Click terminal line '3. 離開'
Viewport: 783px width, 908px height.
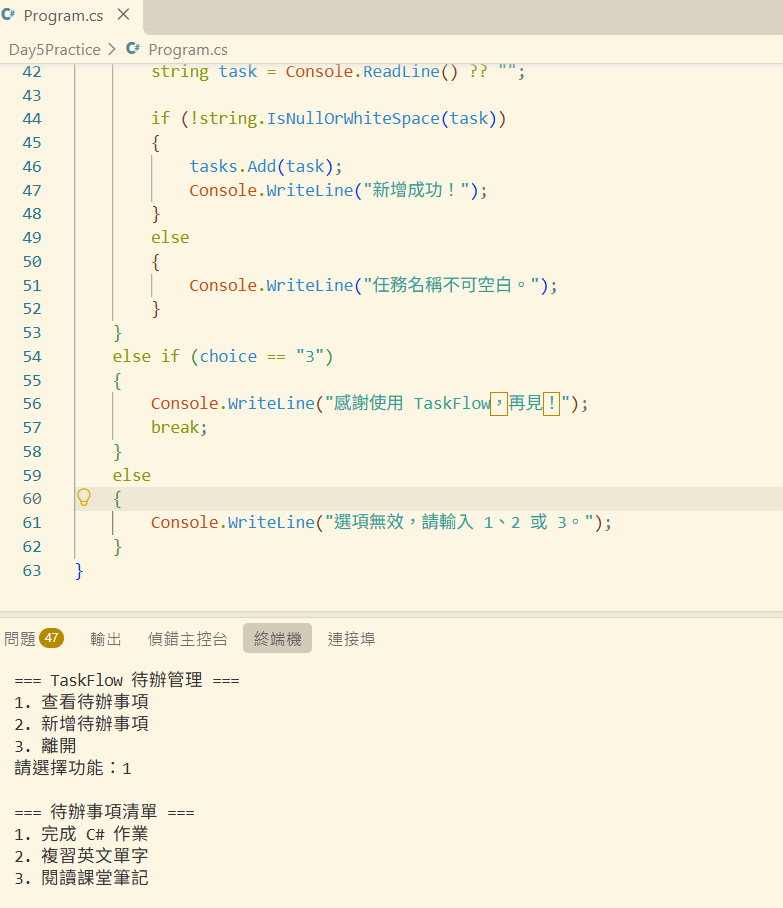coord(45,746)
